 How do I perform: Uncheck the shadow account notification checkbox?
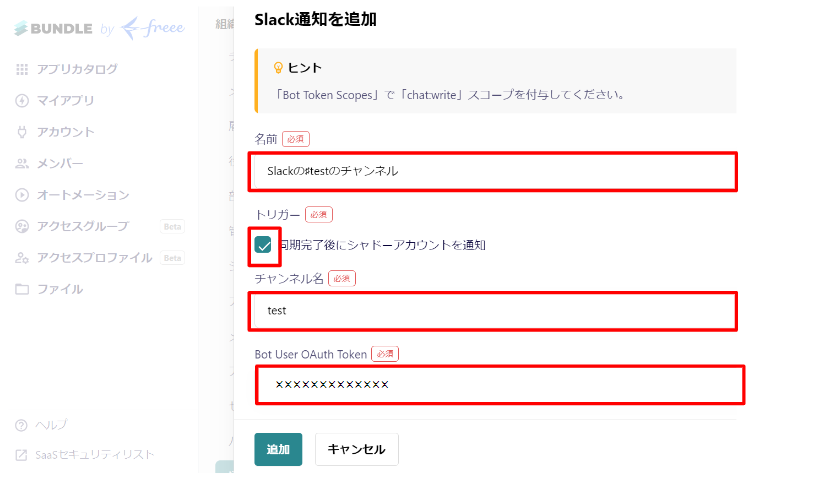click(263, 245)
